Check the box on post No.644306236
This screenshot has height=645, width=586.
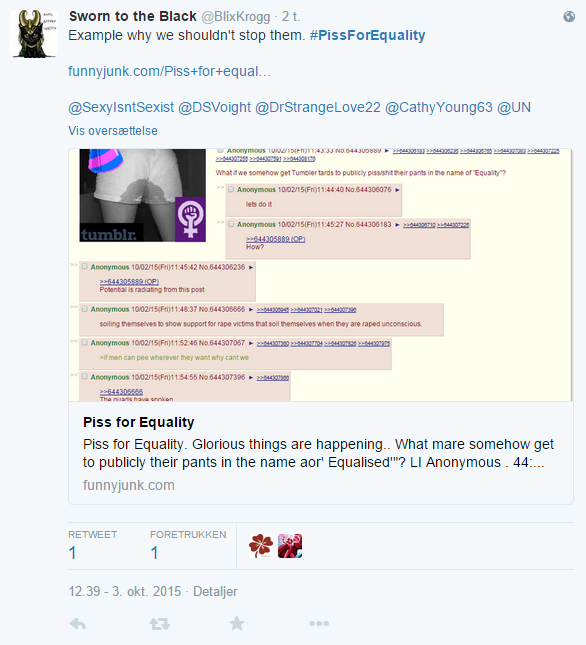[x=85, y=267]
